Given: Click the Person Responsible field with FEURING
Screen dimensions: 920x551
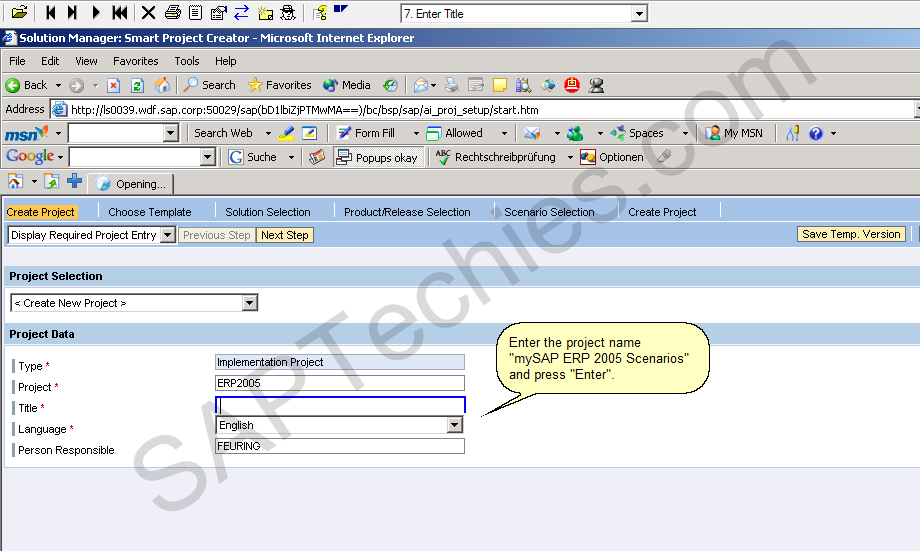Looking at the screenshot, I should click(340, 446).
